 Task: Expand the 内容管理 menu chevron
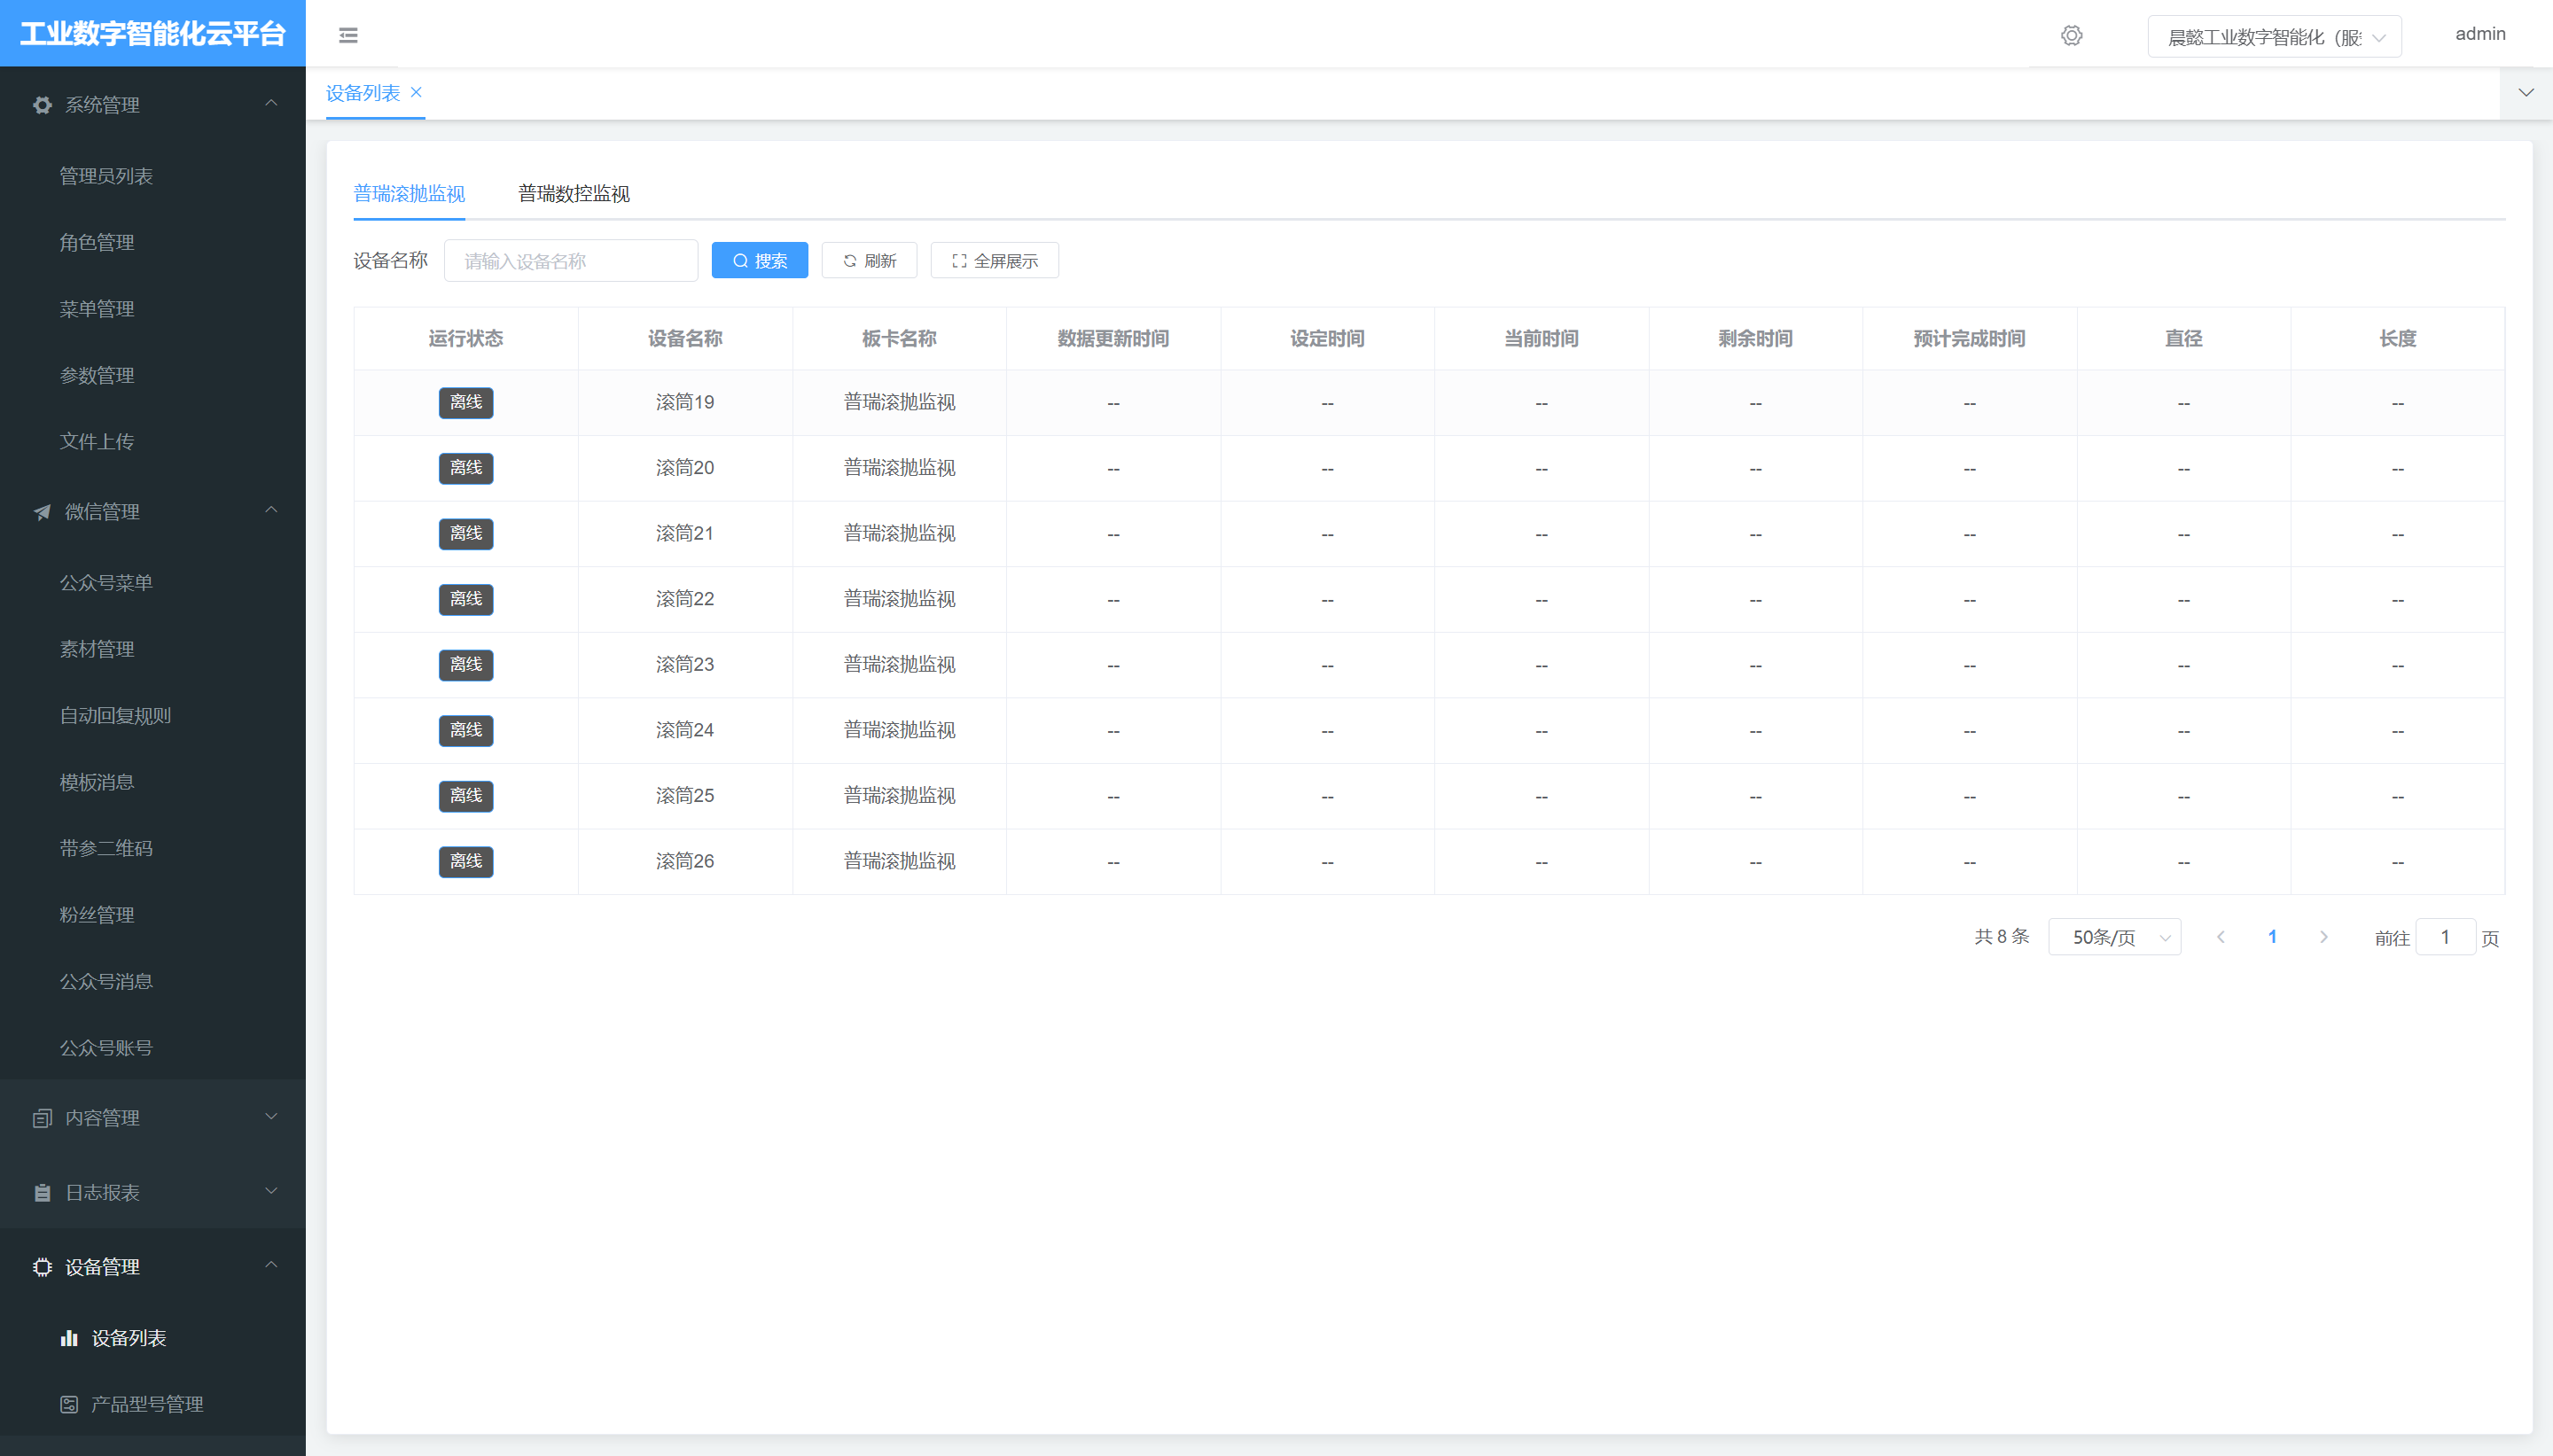click(x=271, y=1116)
